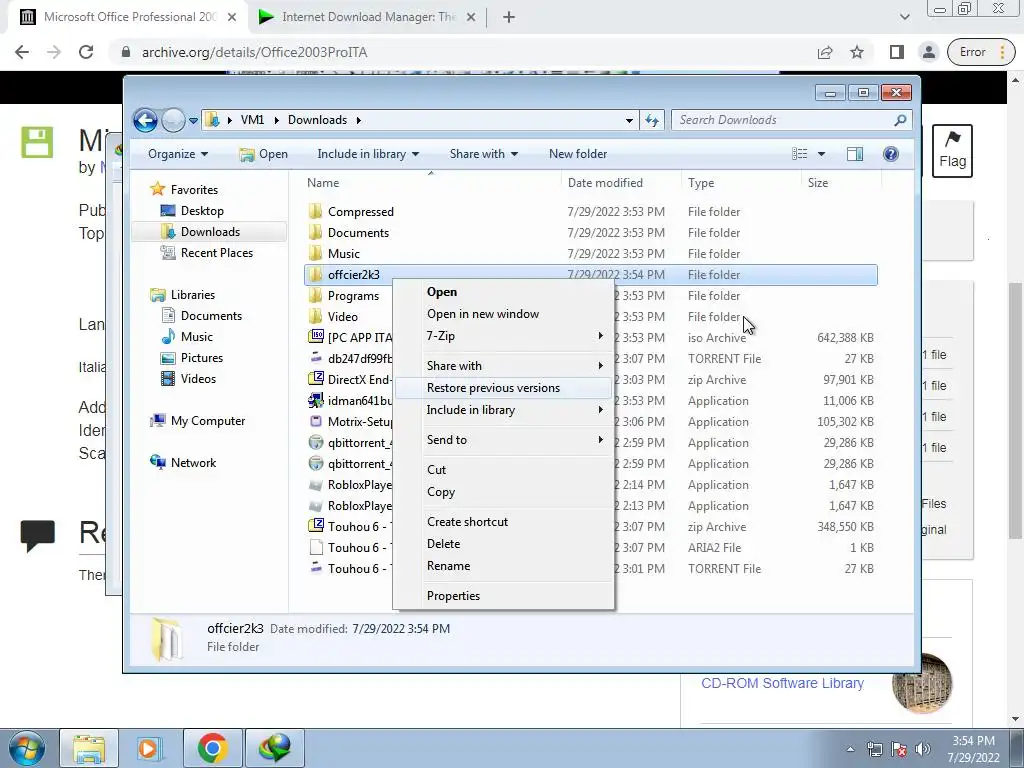Choose Cut from context menu
The image size is (1024, 768).
pyautogui.click(x=504, y=470)
